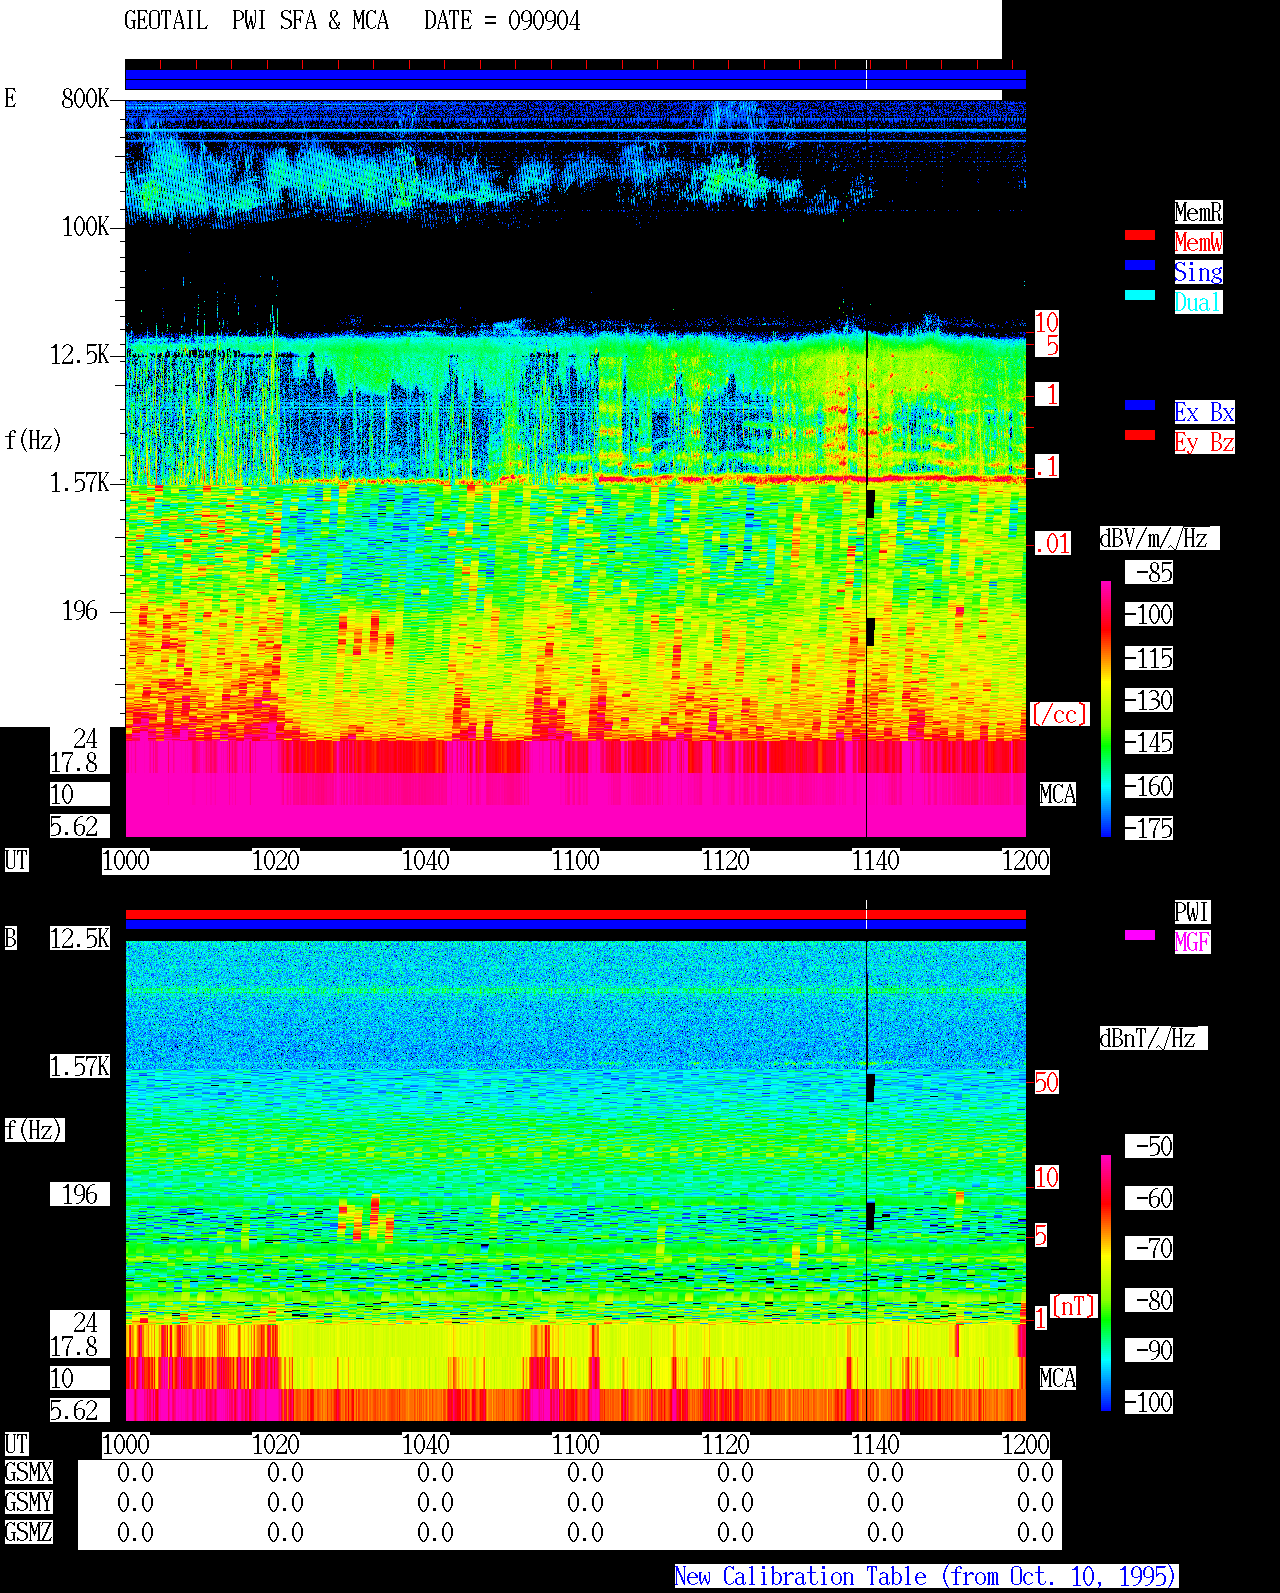Click the electric field color bar
This screenshot has width=1280, height=1593.
click(x=1106, y=708)
